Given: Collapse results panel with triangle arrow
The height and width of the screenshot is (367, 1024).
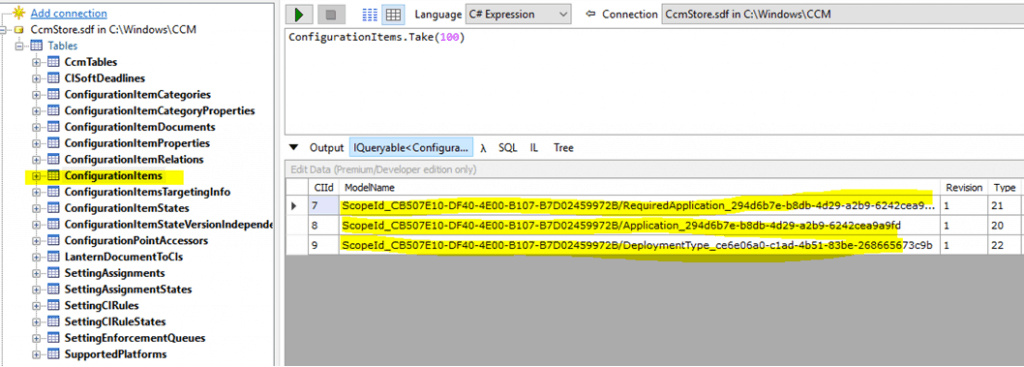Looking at the screenshot, I should pyautogui.click(x=293, y=148).
